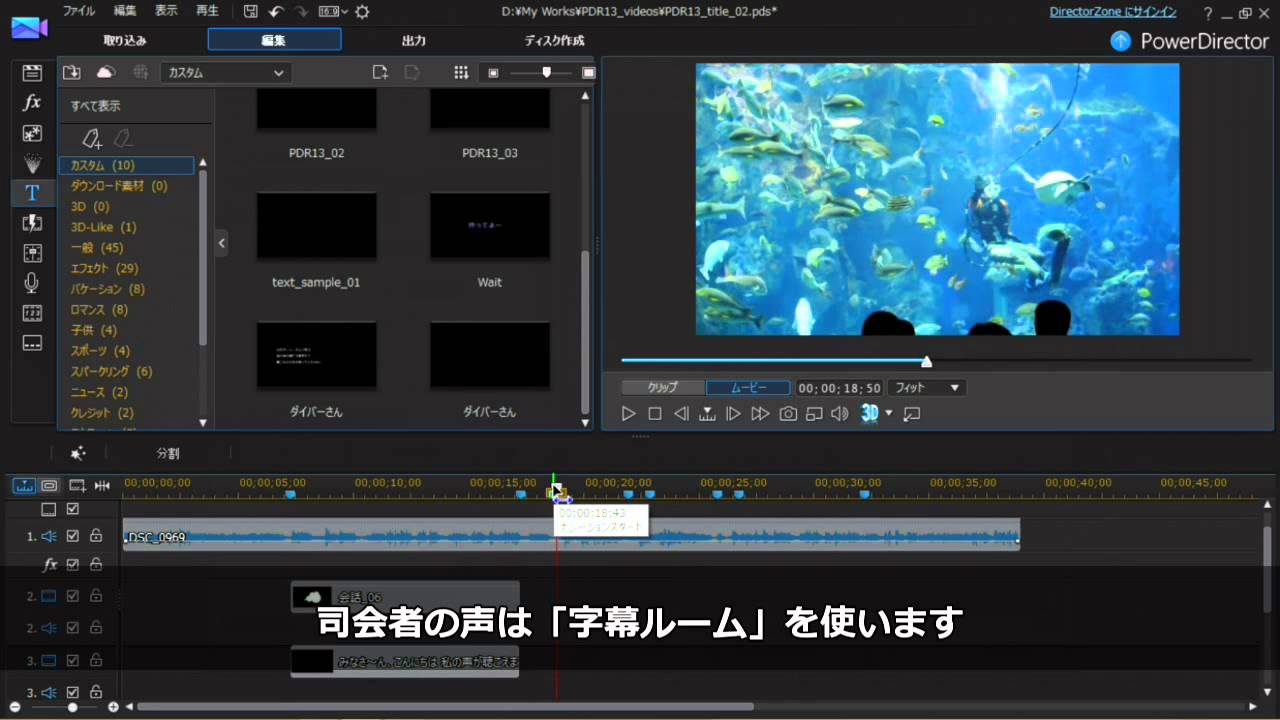
Task: Open the カスタム category dropdown
Action: coord(226,72)
